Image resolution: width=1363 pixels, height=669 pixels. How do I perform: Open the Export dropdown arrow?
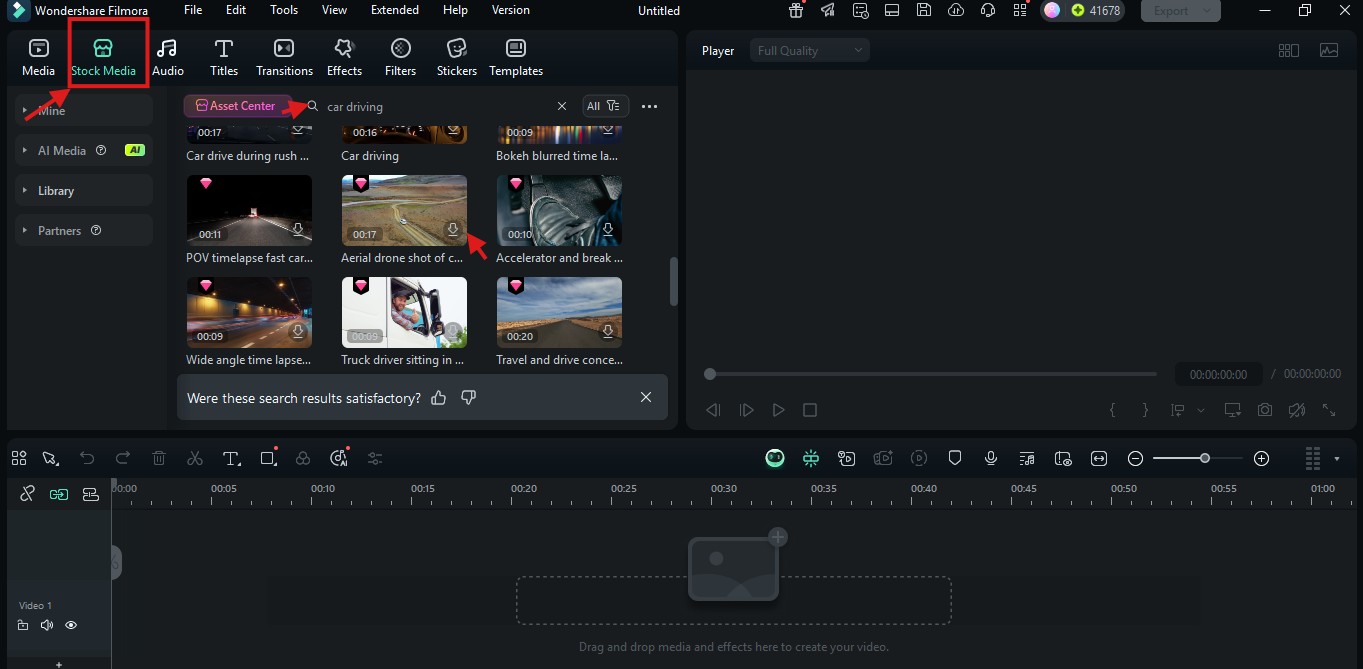pos(1208,11)
